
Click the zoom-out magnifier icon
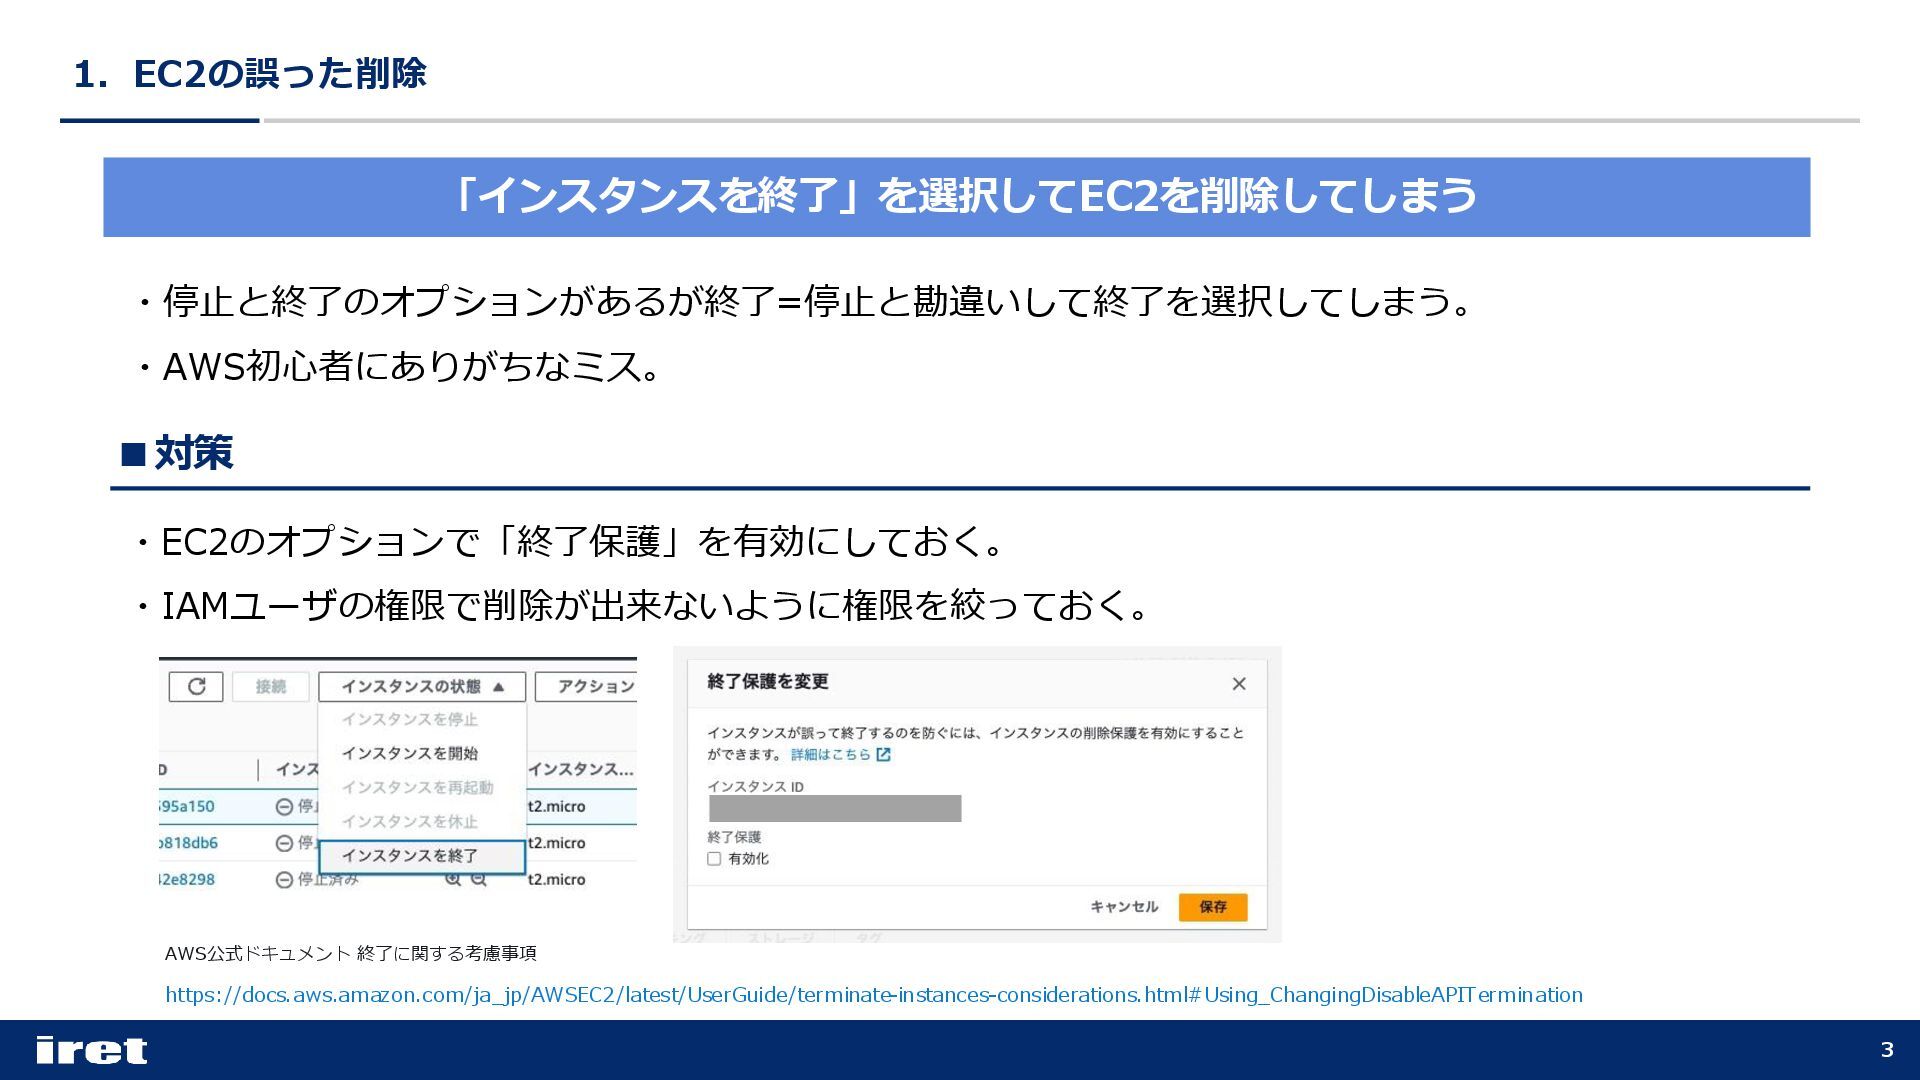tap(479, 879)
